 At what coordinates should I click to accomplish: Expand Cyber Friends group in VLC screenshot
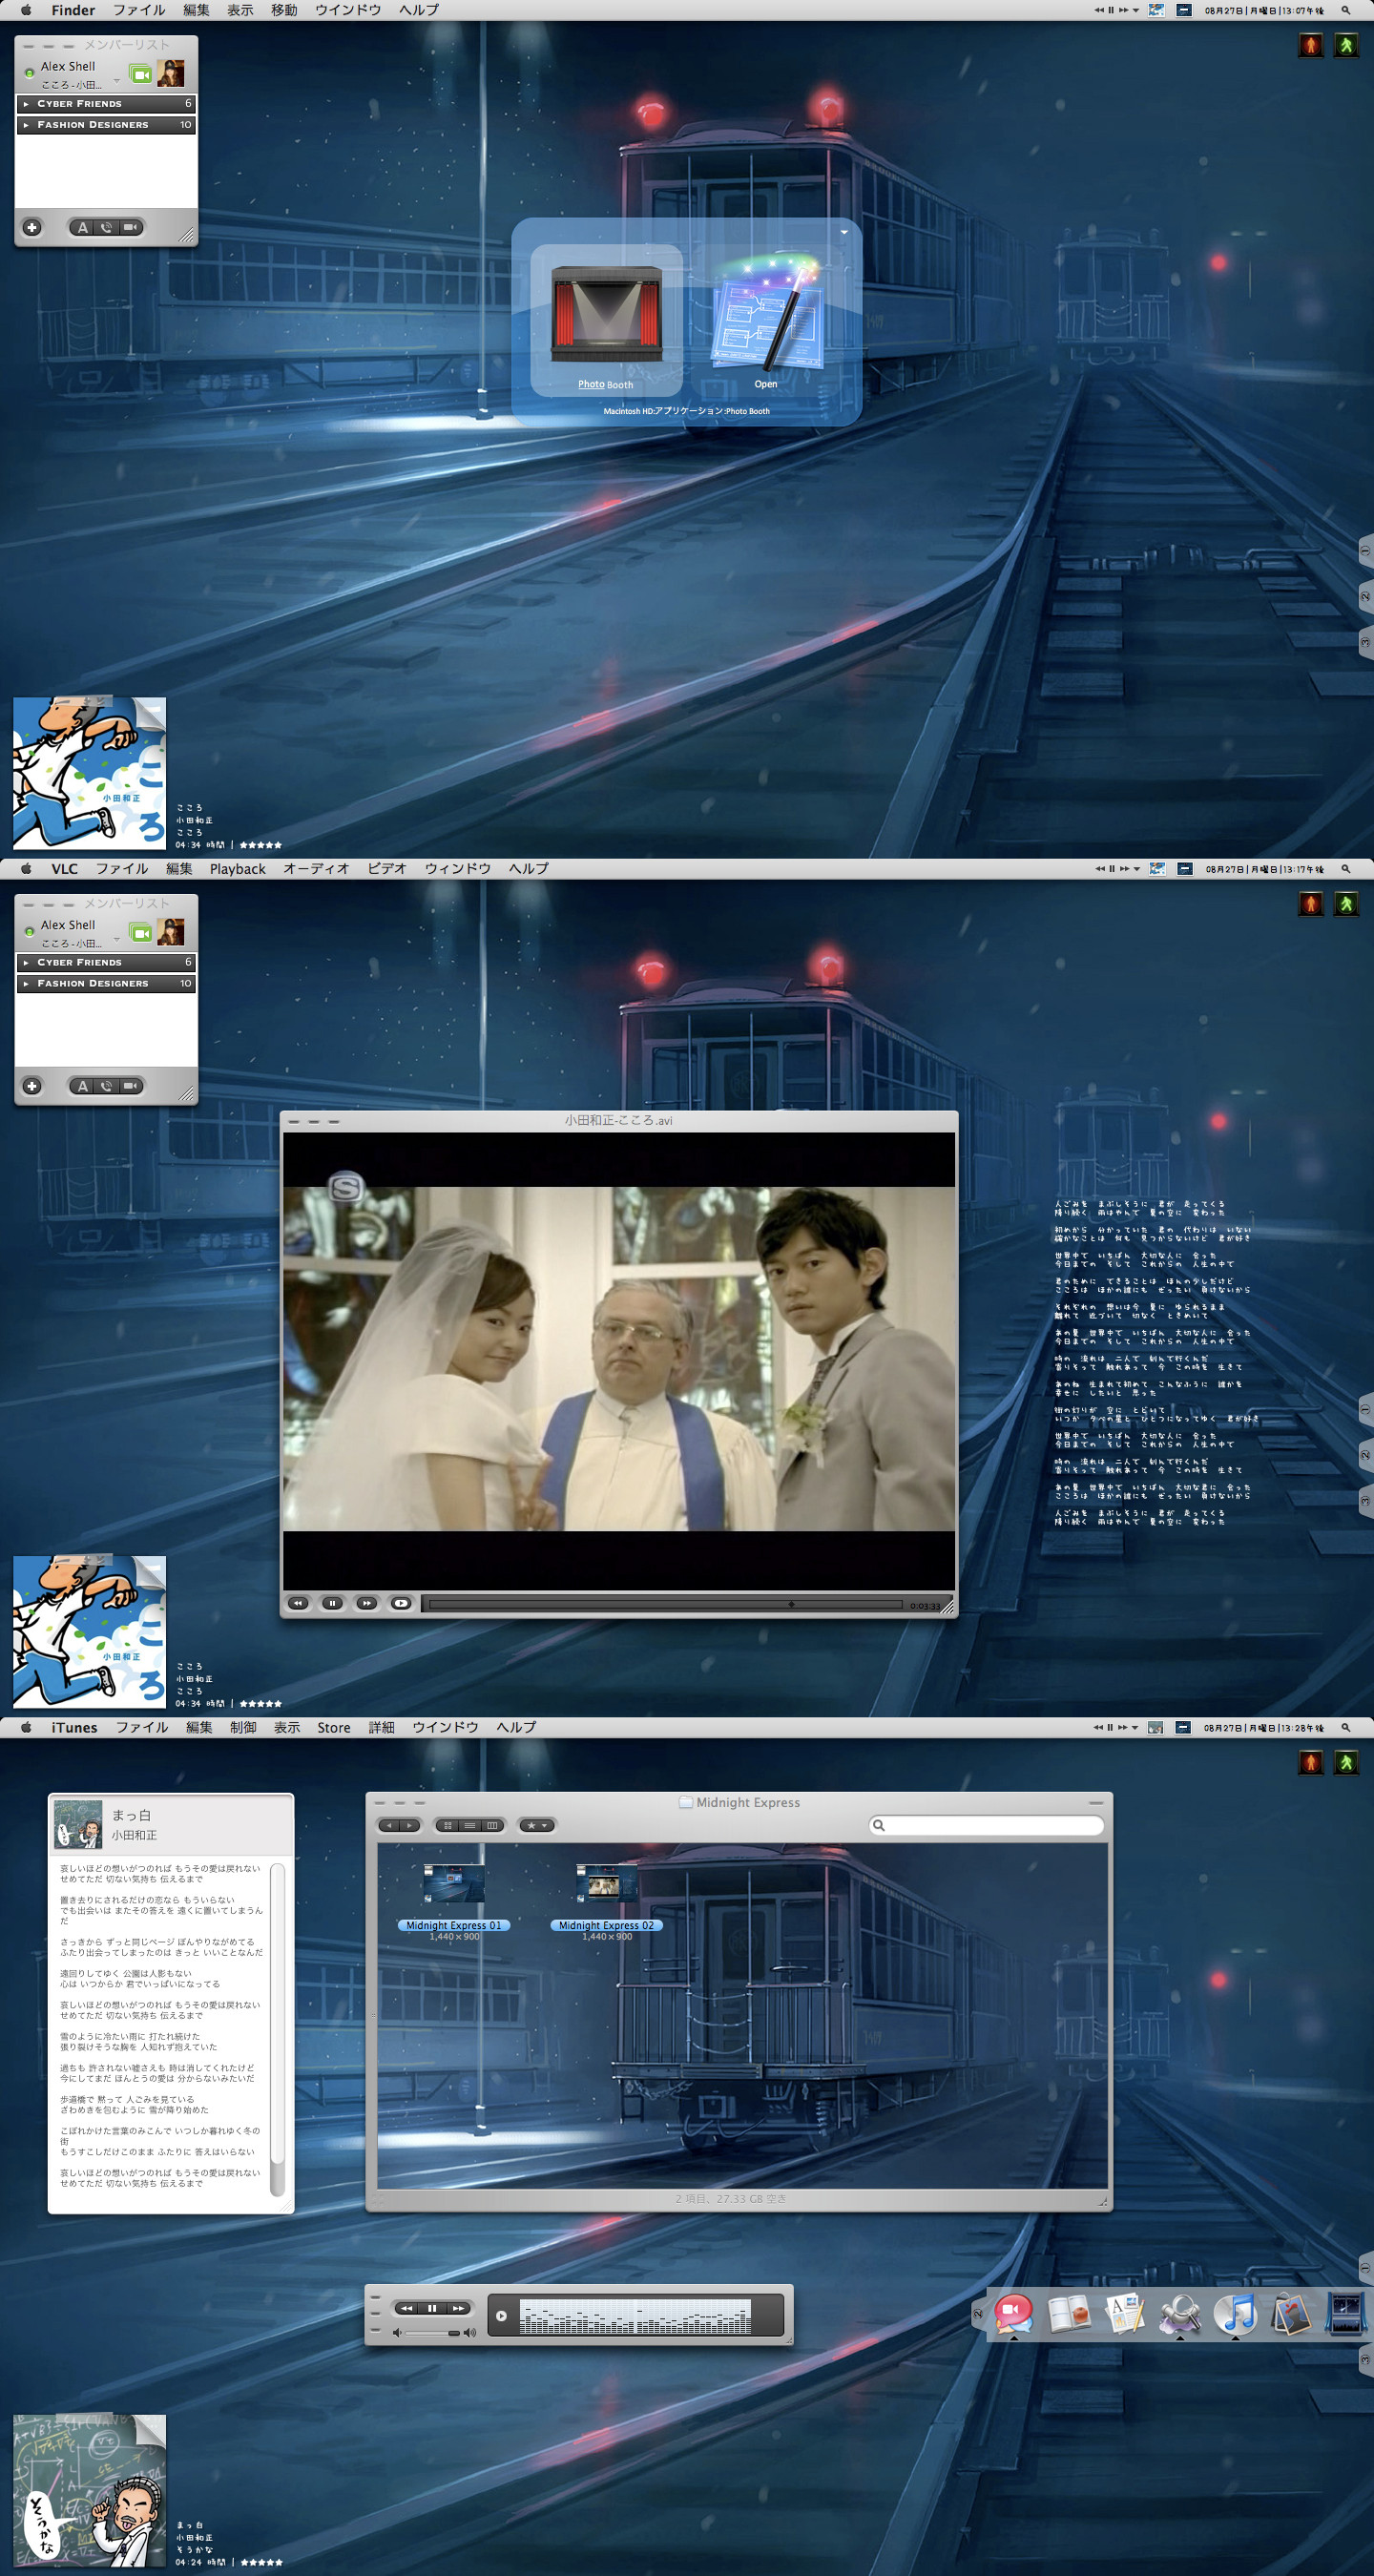26,962
